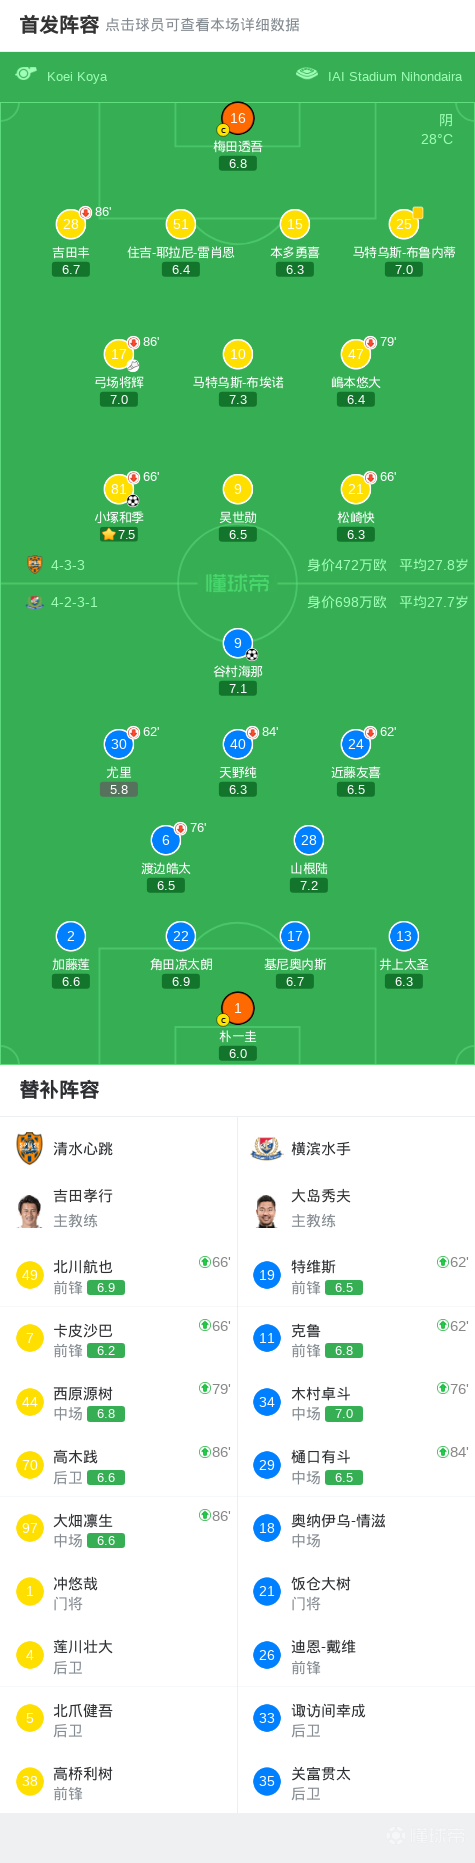Click the IAI Stadium Nihondaira stadium icon
This screenshot has height=1863, width=475.
click(307, 74)
